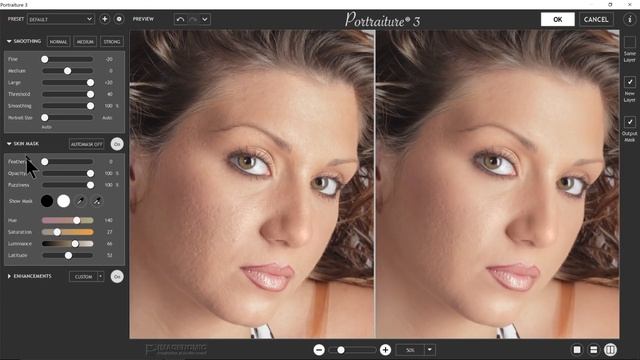Open preset manager gear icon

pos(119,19)
